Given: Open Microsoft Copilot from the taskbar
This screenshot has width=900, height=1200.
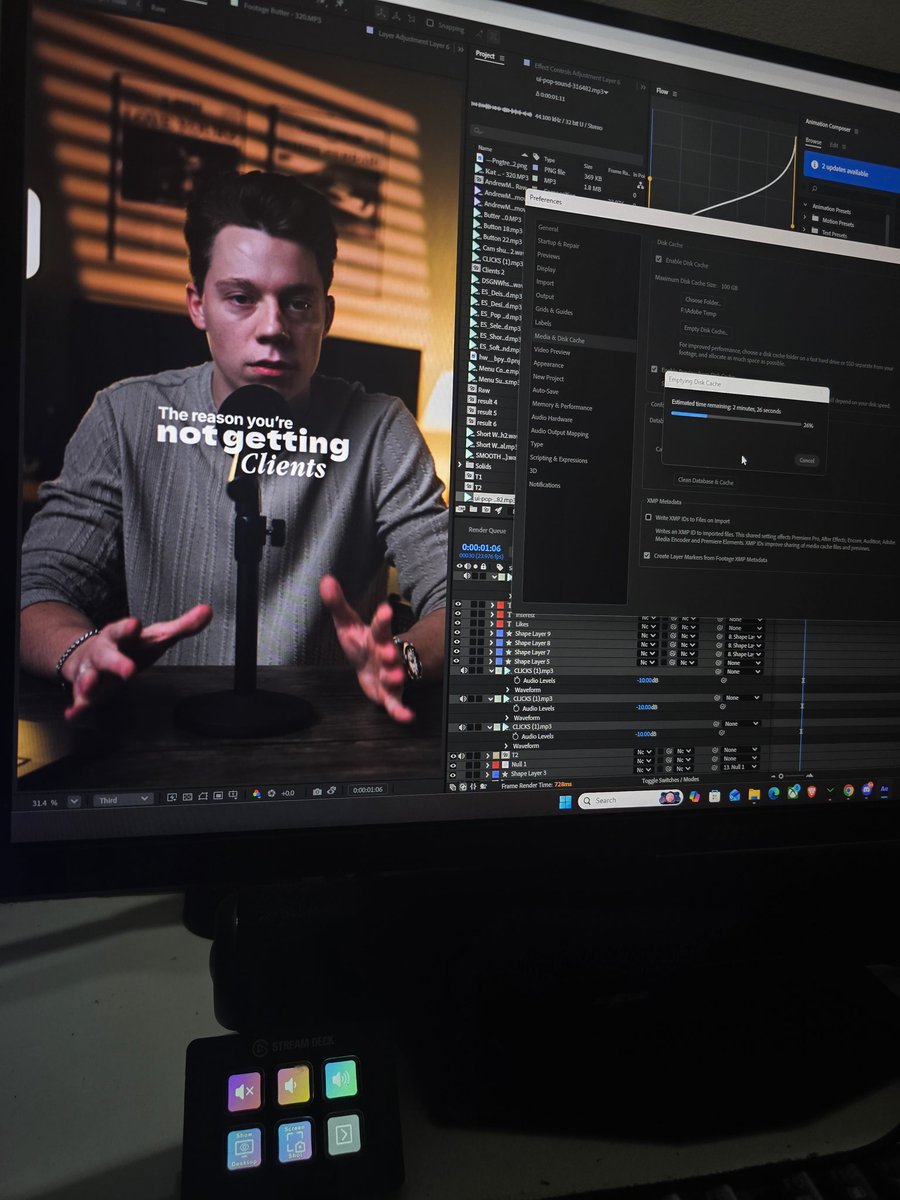Looking at the screenshot, I should pyautogui.click(x=694, y=798).
